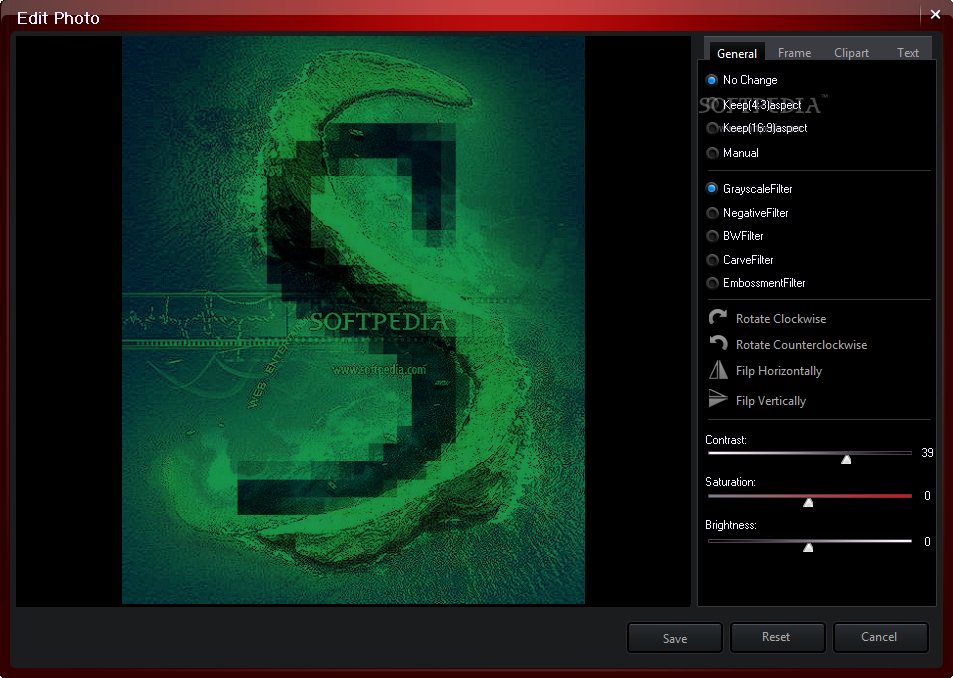The height and width of the screenshot is (678, 953).
Task: Click the Brightness value 0
Action: 927,541
